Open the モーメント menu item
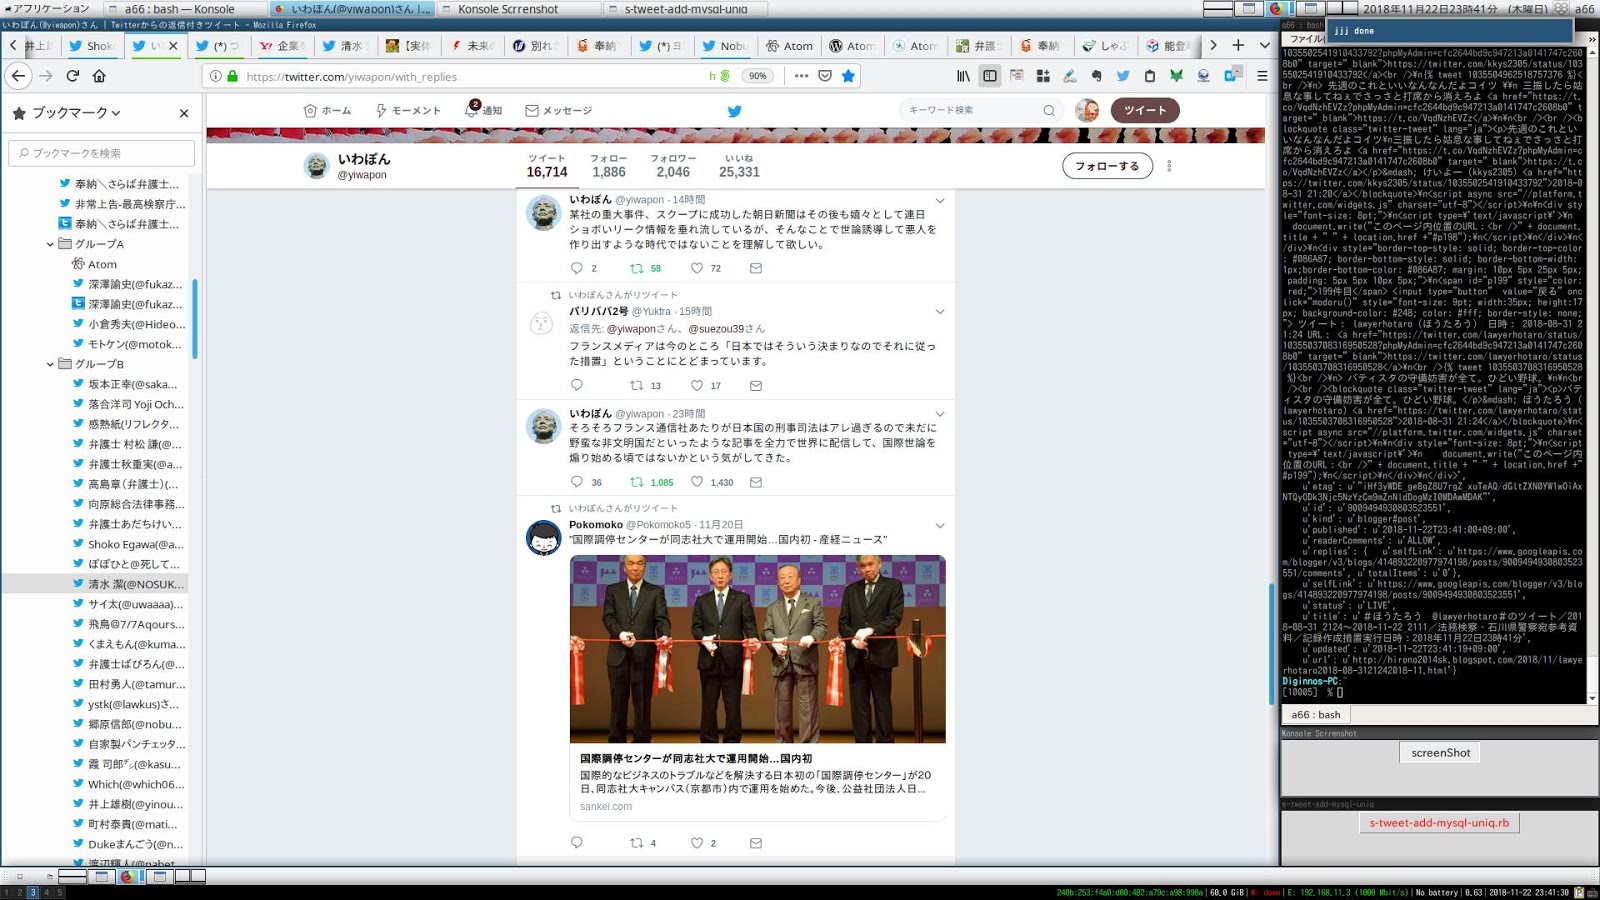 click(408, 110)
